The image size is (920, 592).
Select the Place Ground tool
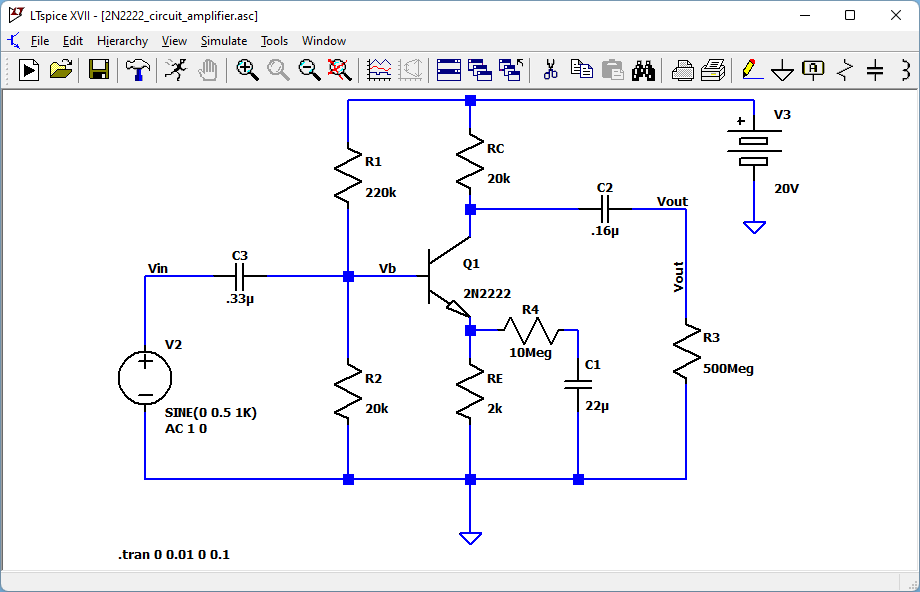tap(783, 70)
